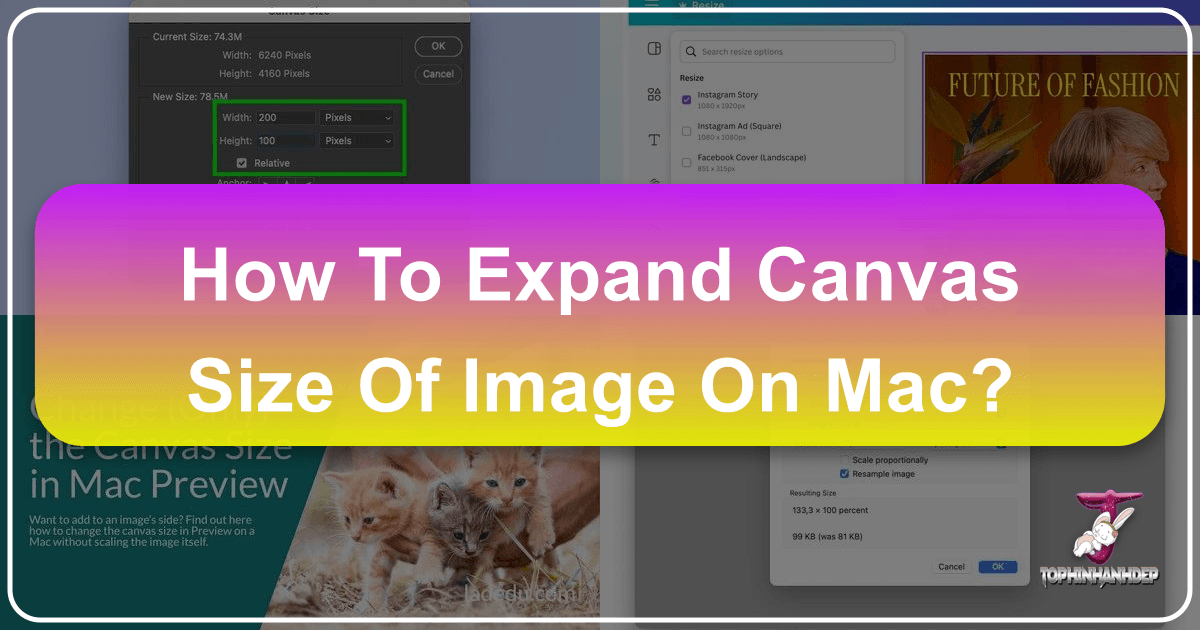The image size is (1200, 630).
Task: Open the hamburger menu above the Canva sidebar
Action: click(x=650, y=4)
